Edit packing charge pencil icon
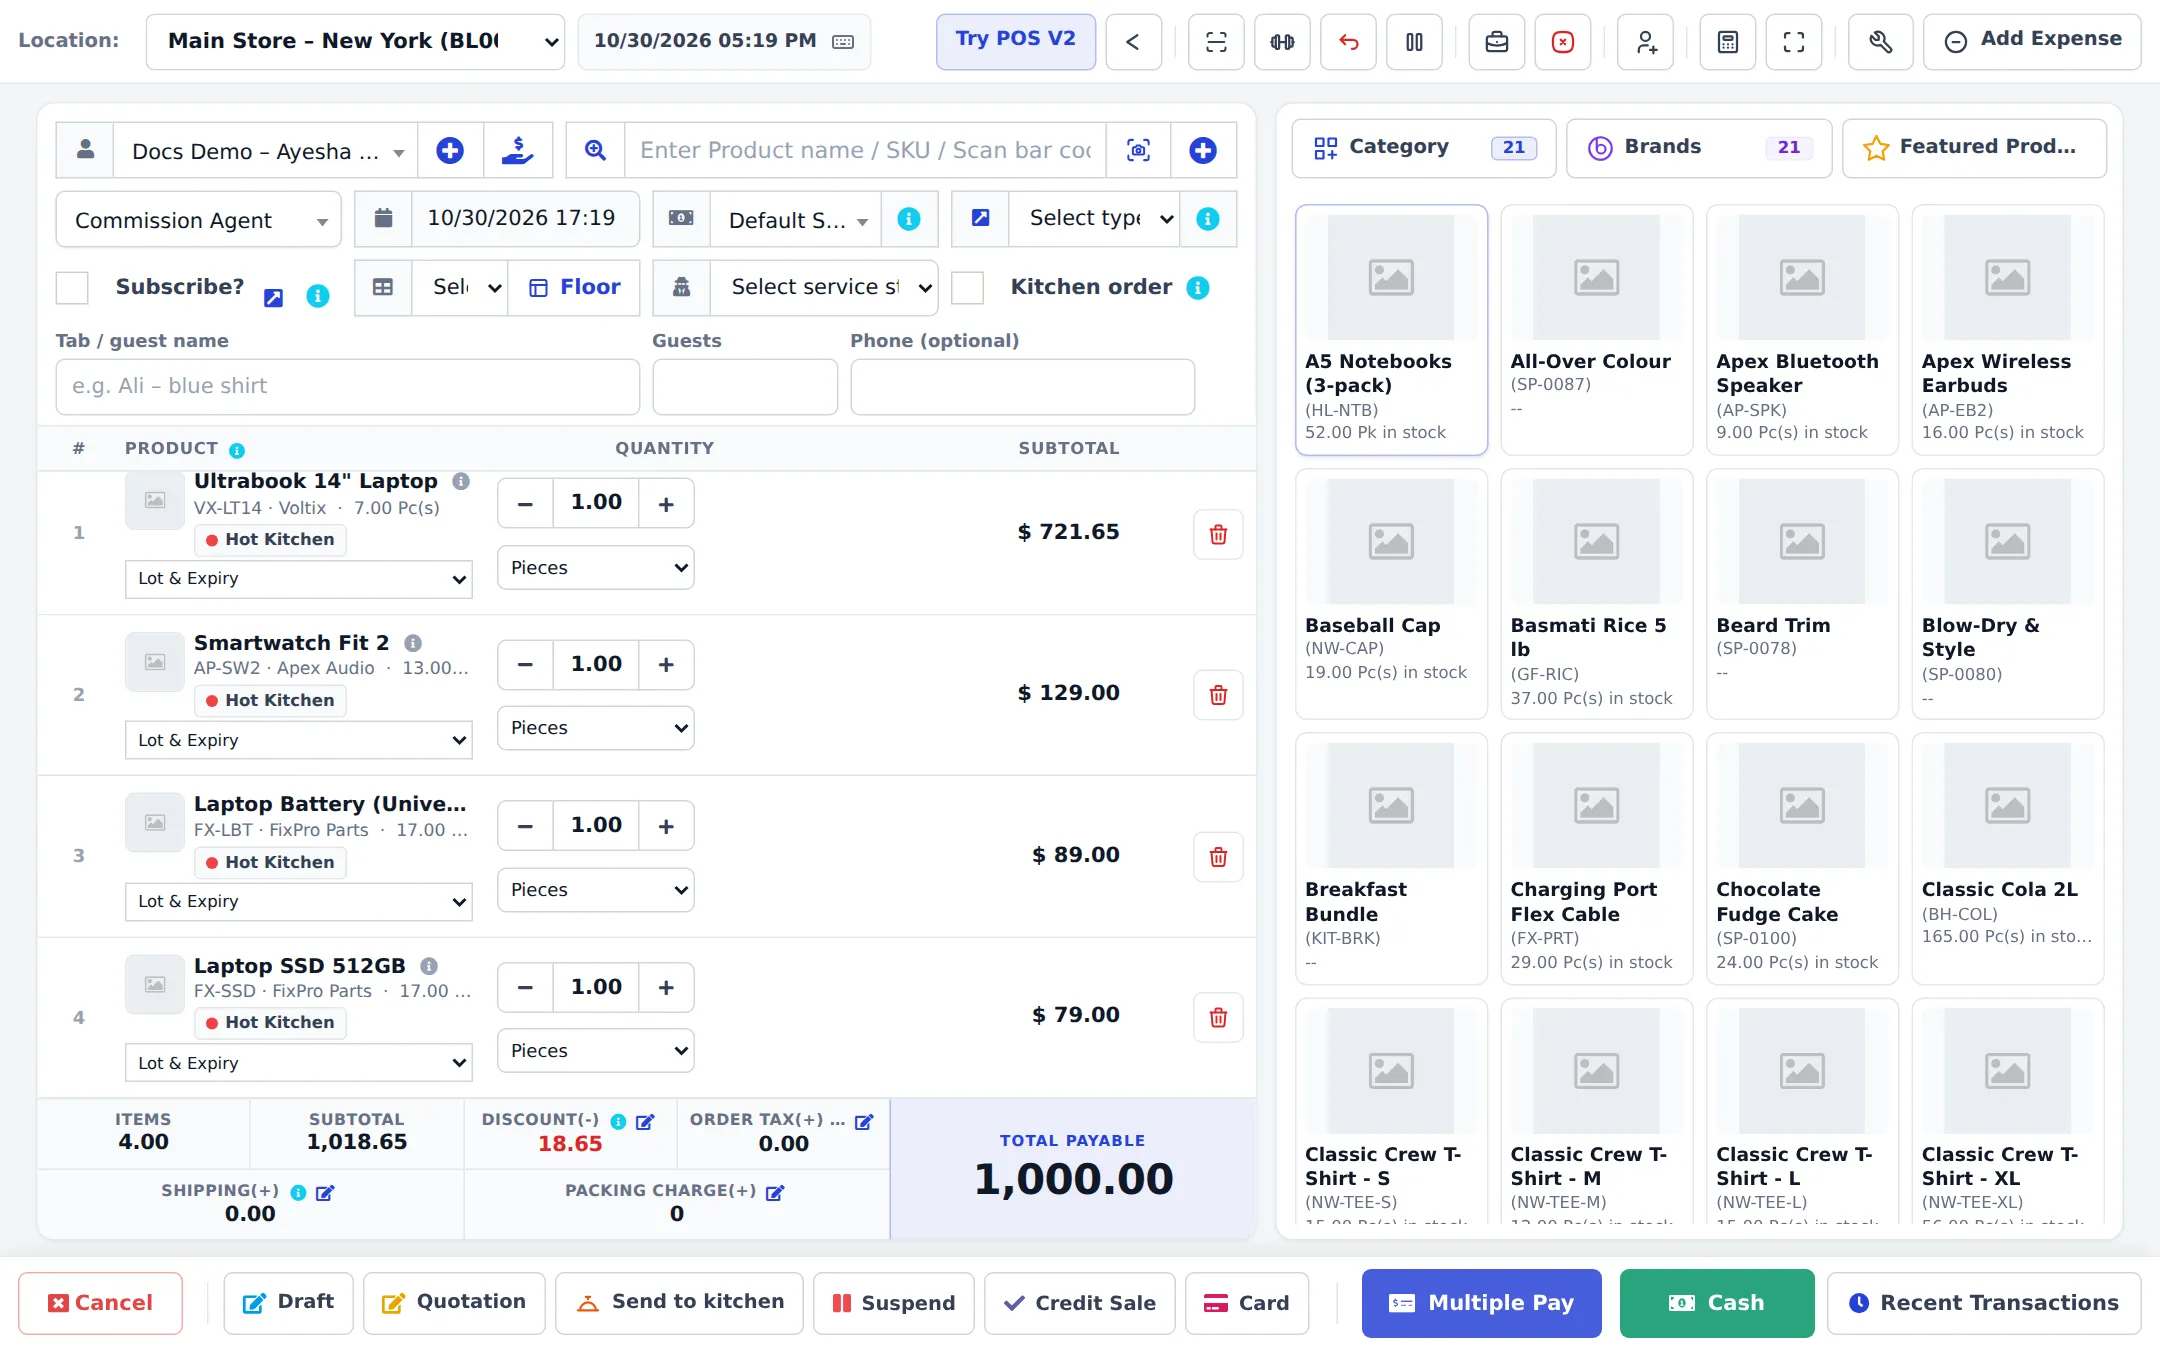Screen dimensions: 2160x1350 pyautogui.click(x=775, y=1193)
